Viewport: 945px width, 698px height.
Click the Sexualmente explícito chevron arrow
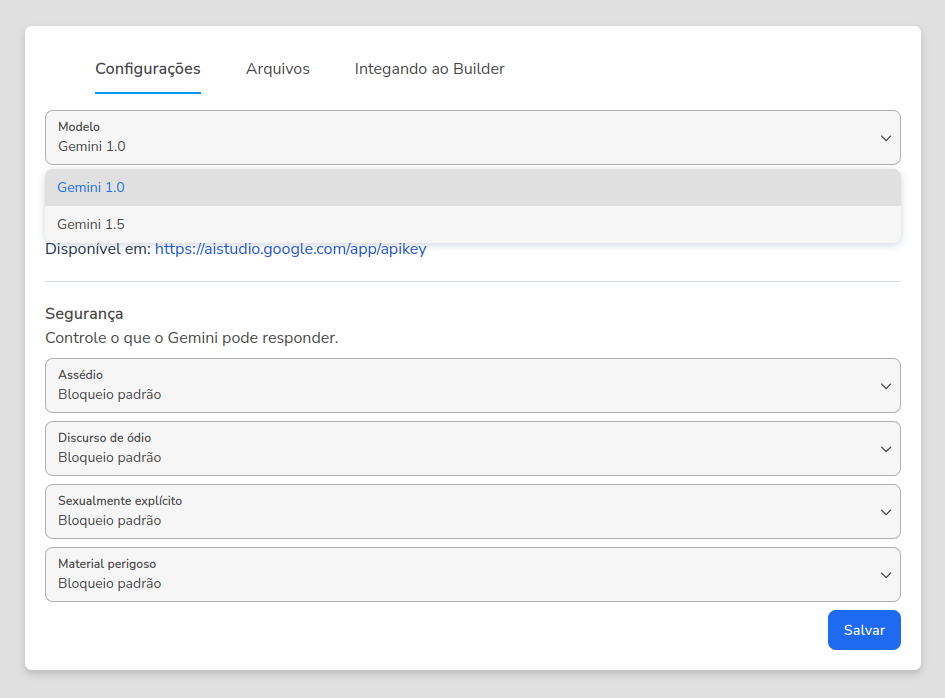click(x=885, y=512)
